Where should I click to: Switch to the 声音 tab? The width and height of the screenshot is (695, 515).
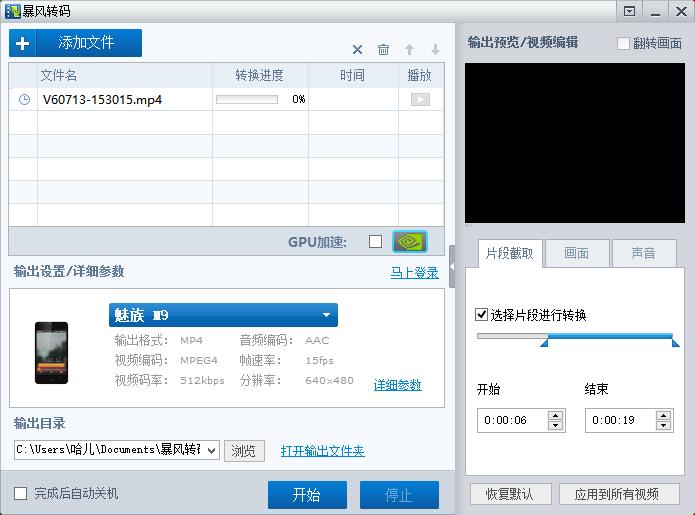coord(644,254)
